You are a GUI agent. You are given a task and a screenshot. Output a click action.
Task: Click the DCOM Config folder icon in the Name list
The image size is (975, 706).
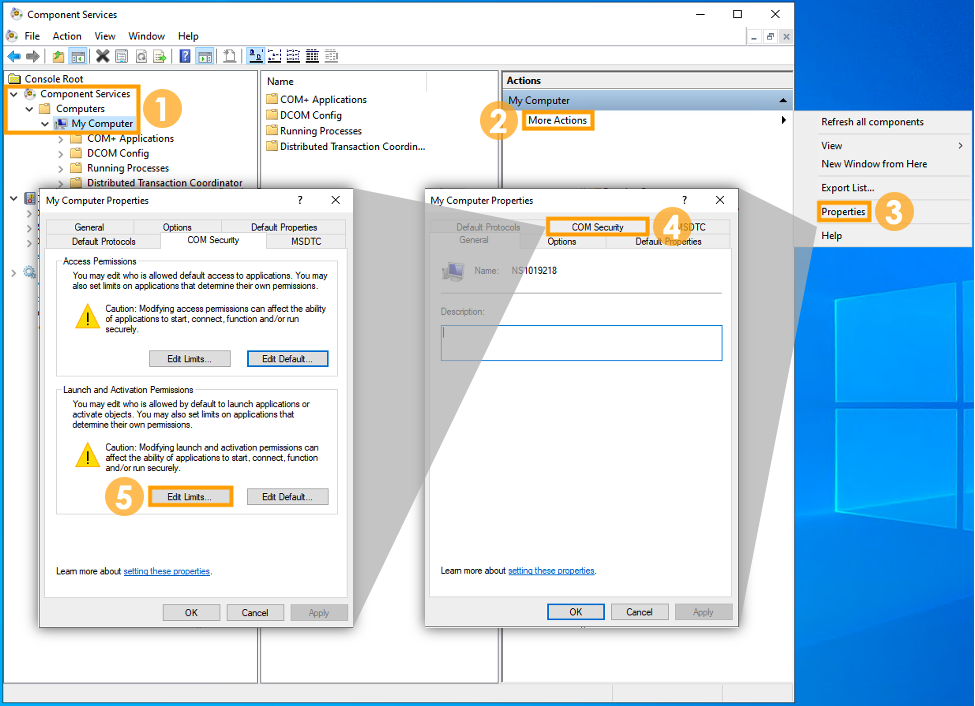[x=272, y=115]
